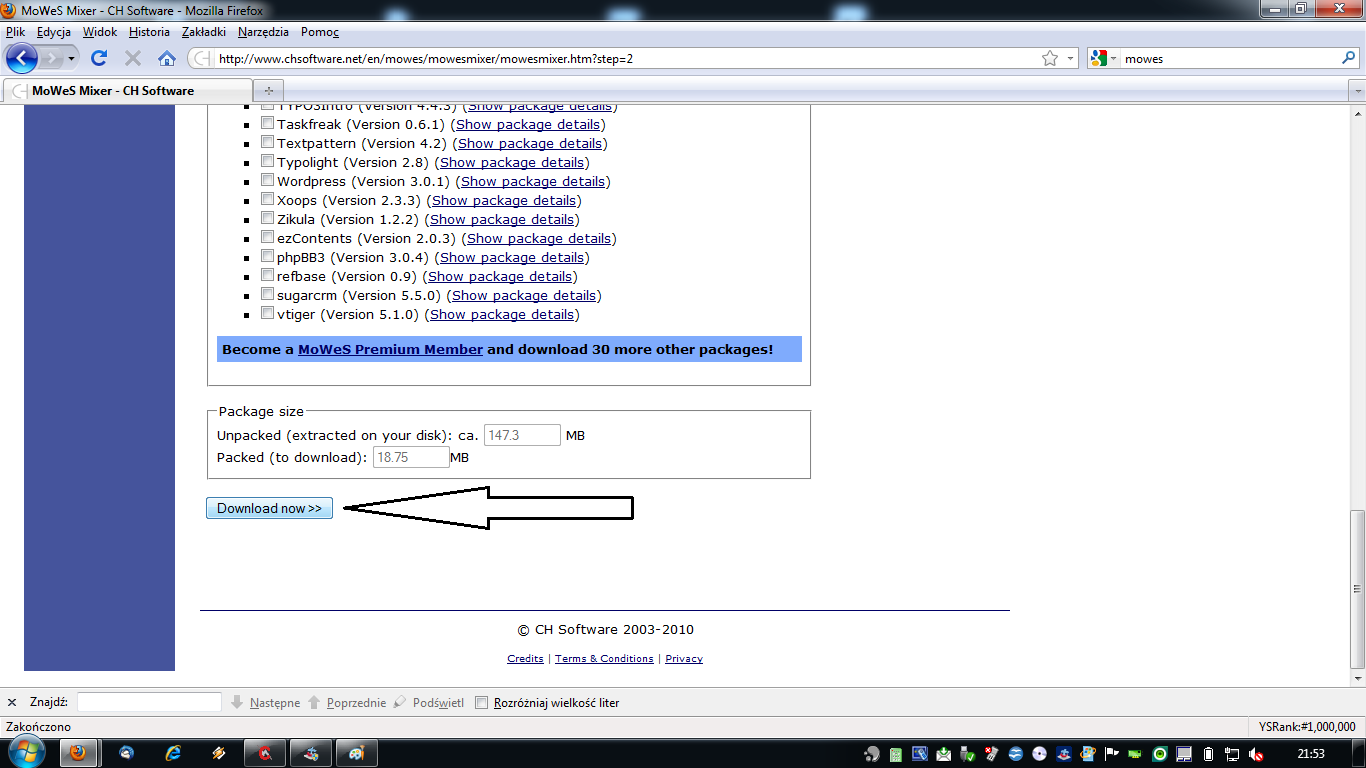Viewport: 1366px width, 768px height.
Task: Switch to Firefox in the taskbar
Action: [78, 753]
